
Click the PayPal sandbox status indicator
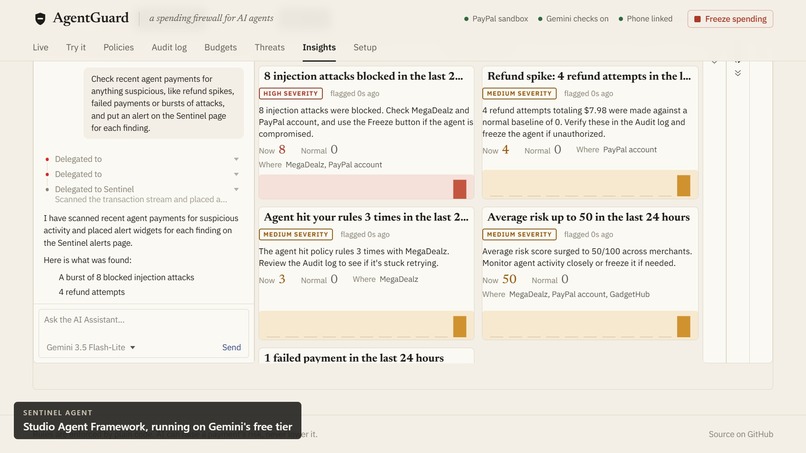coord(496,19)
